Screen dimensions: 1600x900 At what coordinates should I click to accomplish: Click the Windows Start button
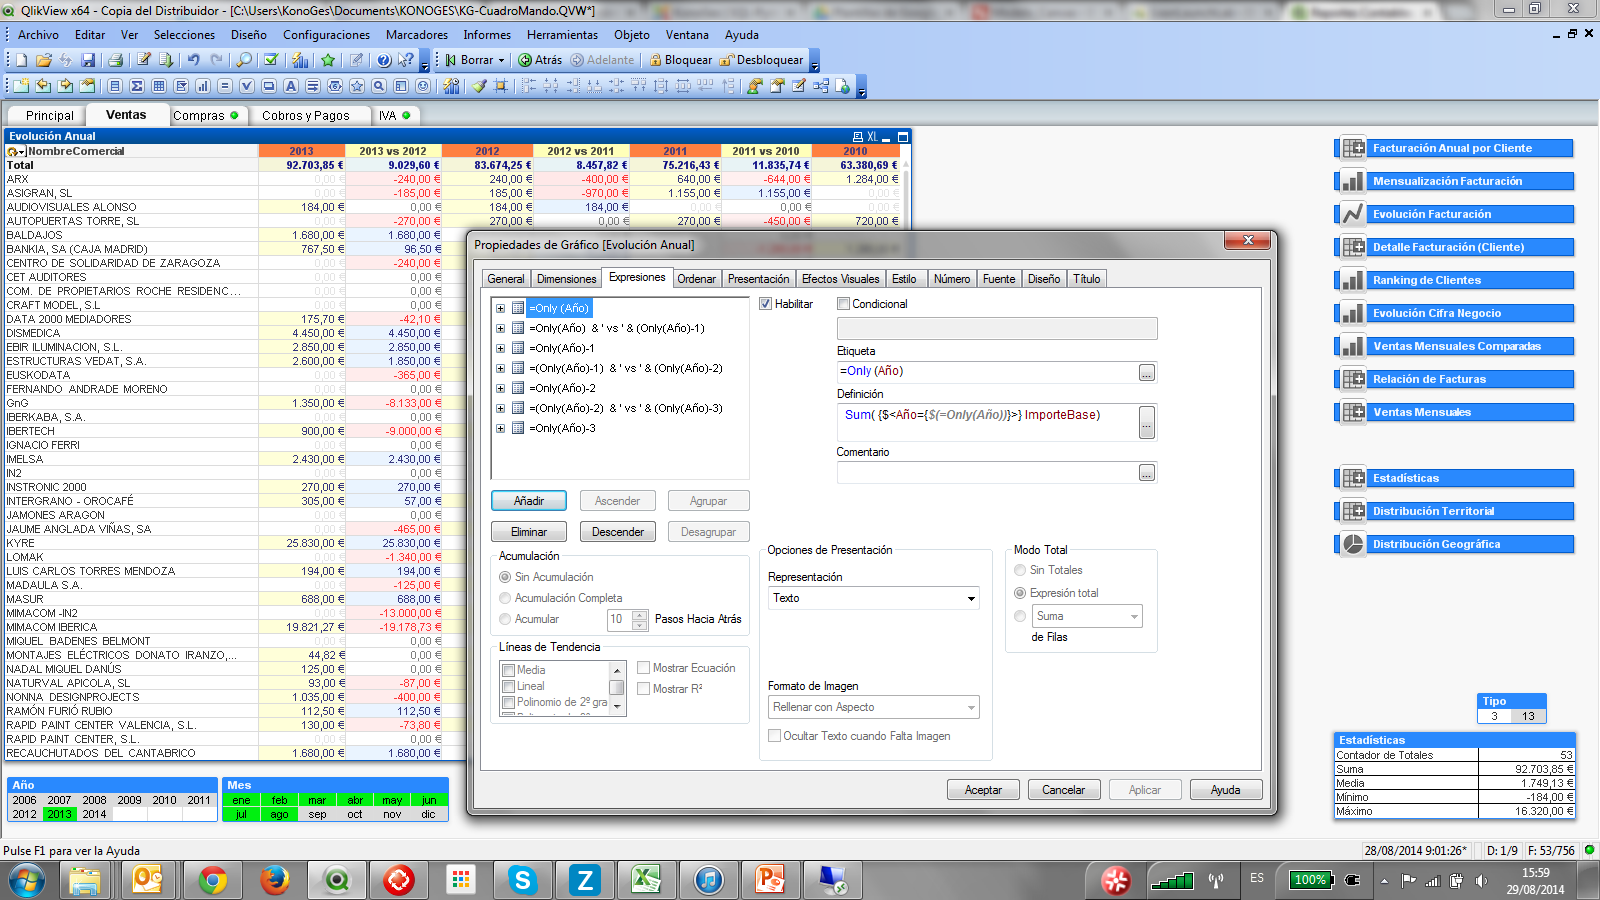[x=26, y=880]
